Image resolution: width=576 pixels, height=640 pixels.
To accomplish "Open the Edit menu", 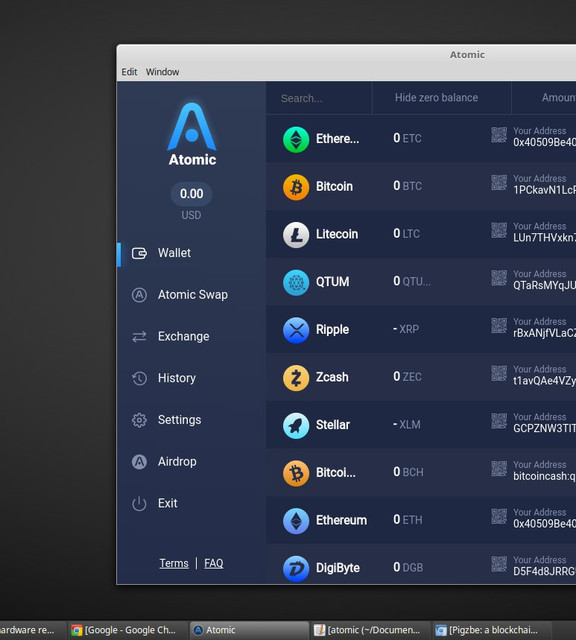I will click(x=129, y=72).
